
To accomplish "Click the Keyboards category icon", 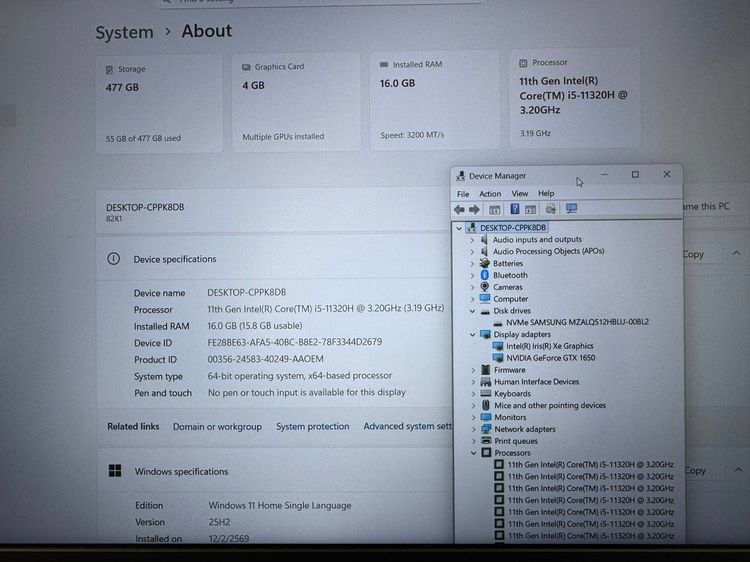I will coord(485,393).
